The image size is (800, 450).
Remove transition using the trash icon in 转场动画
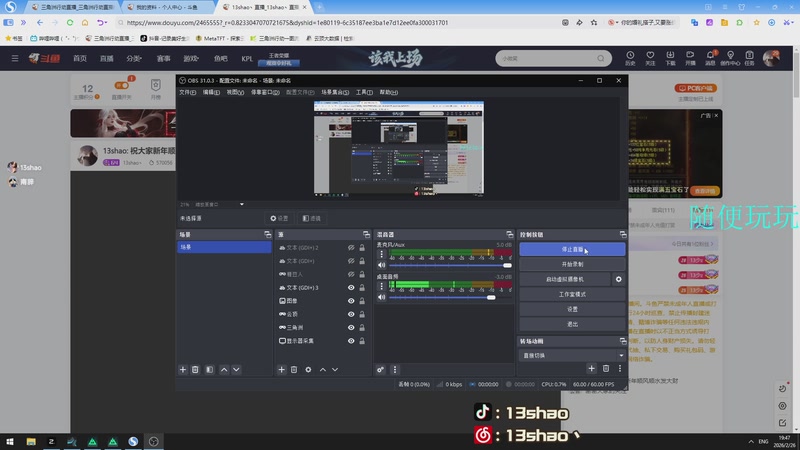pyautogui.click(x=606, y=368)
